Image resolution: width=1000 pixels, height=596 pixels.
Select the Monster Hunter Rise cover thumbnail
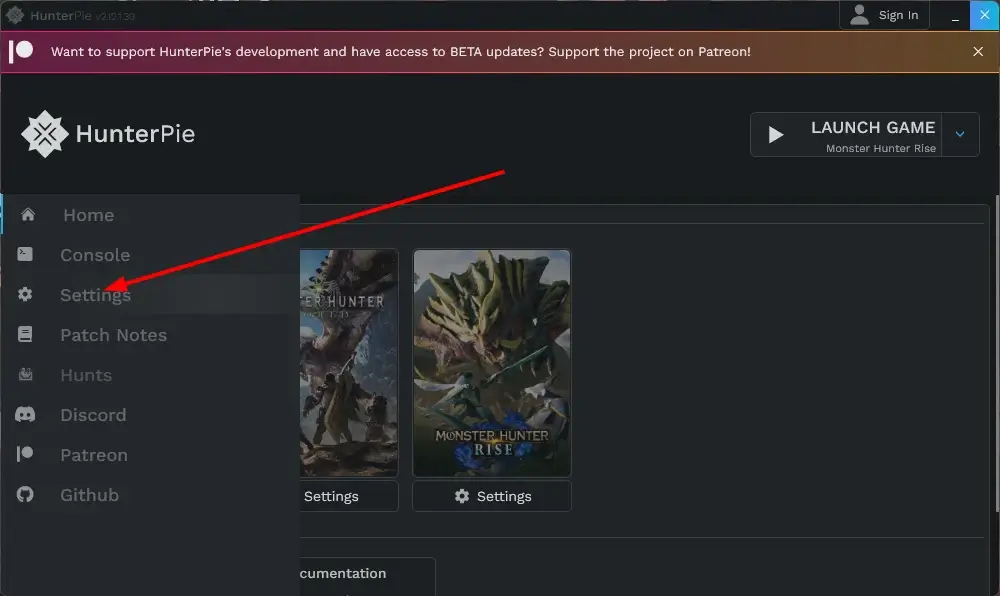[492, 363]
